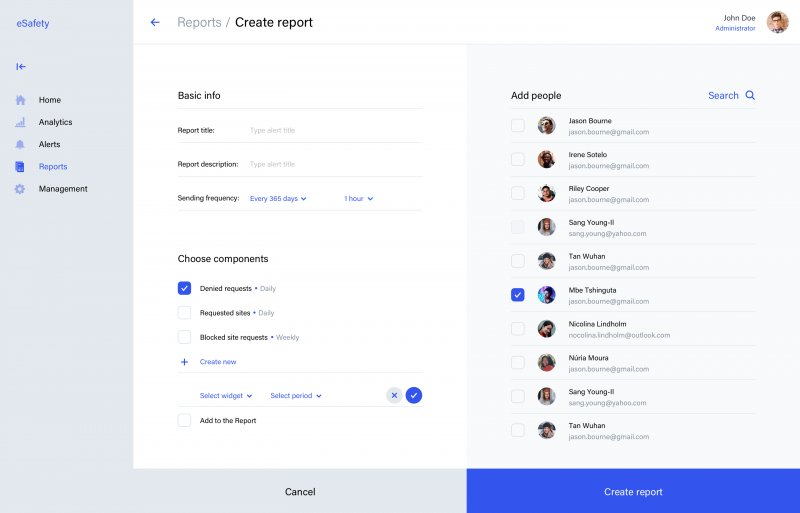Expand the Select widget dropdown
This screenshot has width=800, height=513.
coord(226,396)
